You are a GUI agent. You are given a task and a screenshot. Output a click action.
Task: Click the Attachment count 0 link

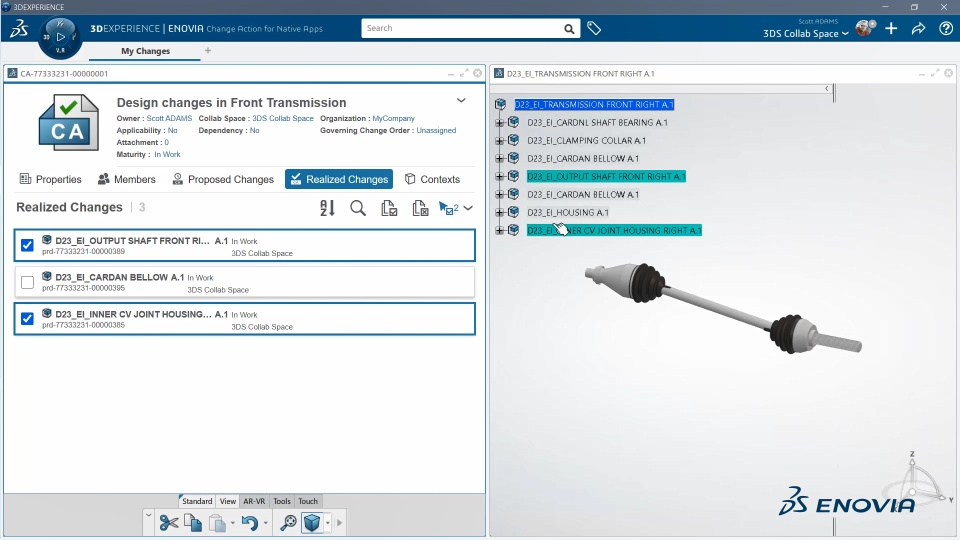click(x=166, y=142)
